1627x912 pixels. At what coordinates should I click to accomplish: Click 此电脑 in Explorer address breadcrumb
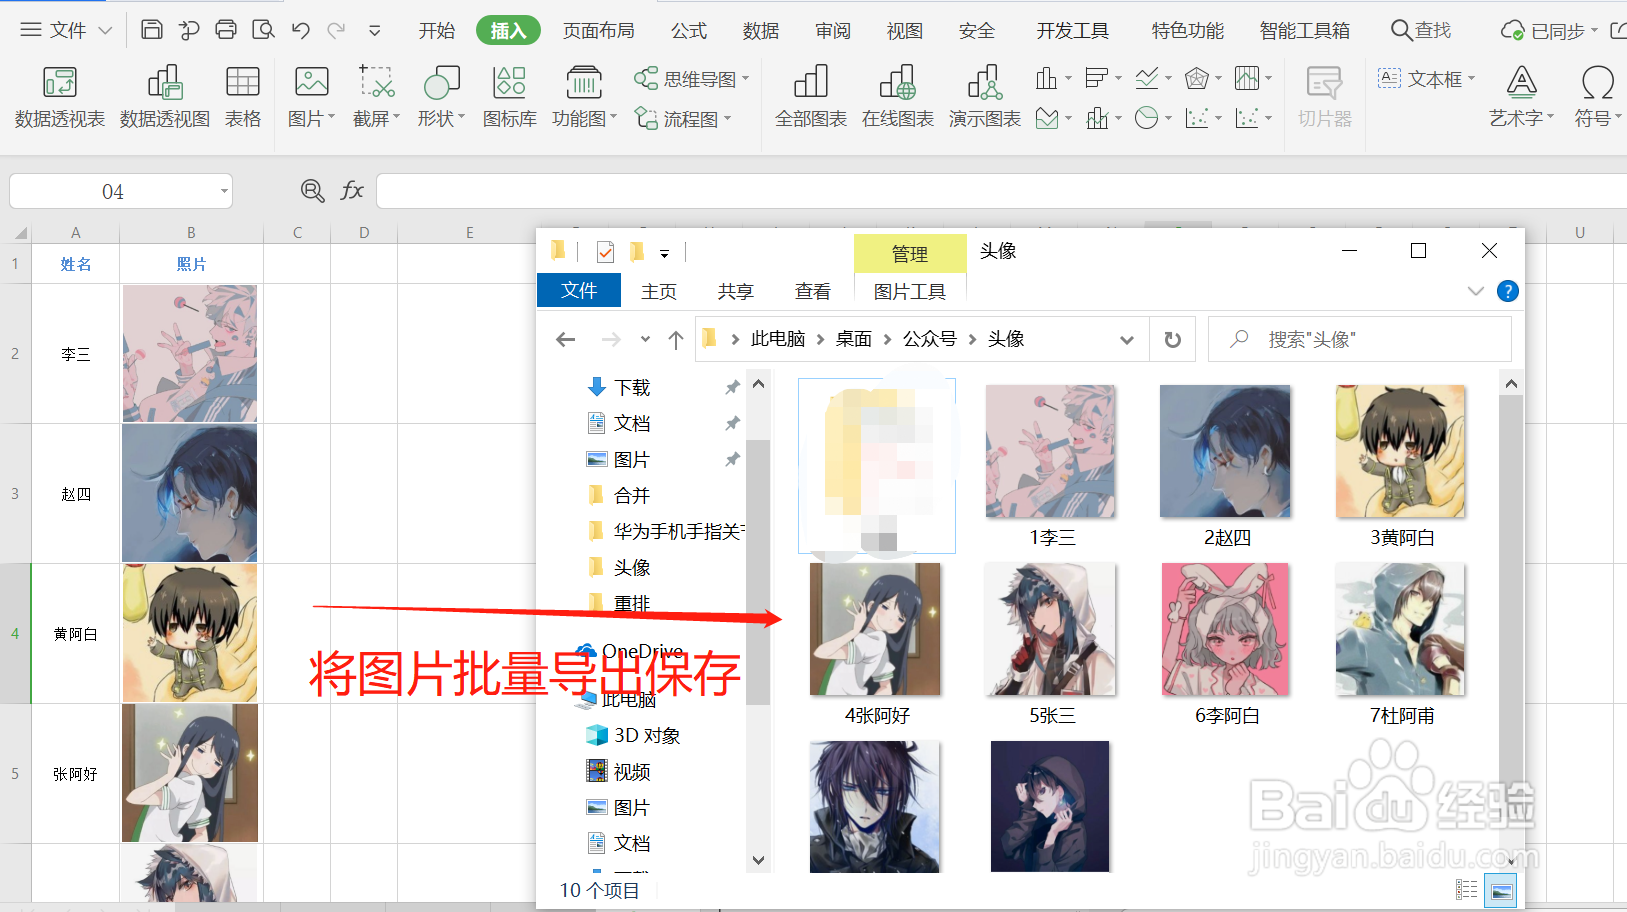tap(778, 339)
